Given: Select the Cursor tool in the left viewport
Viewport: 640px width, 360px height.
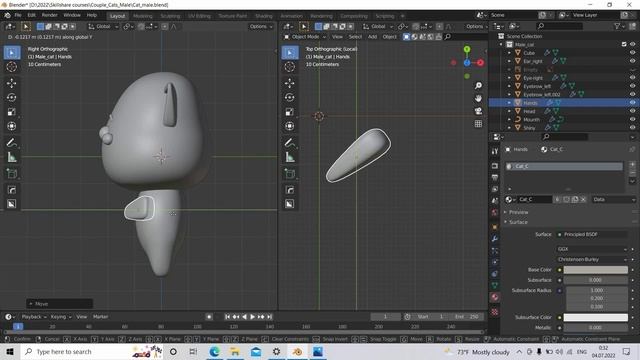Looking at the screenshot, I should click(x=11, y=67).
